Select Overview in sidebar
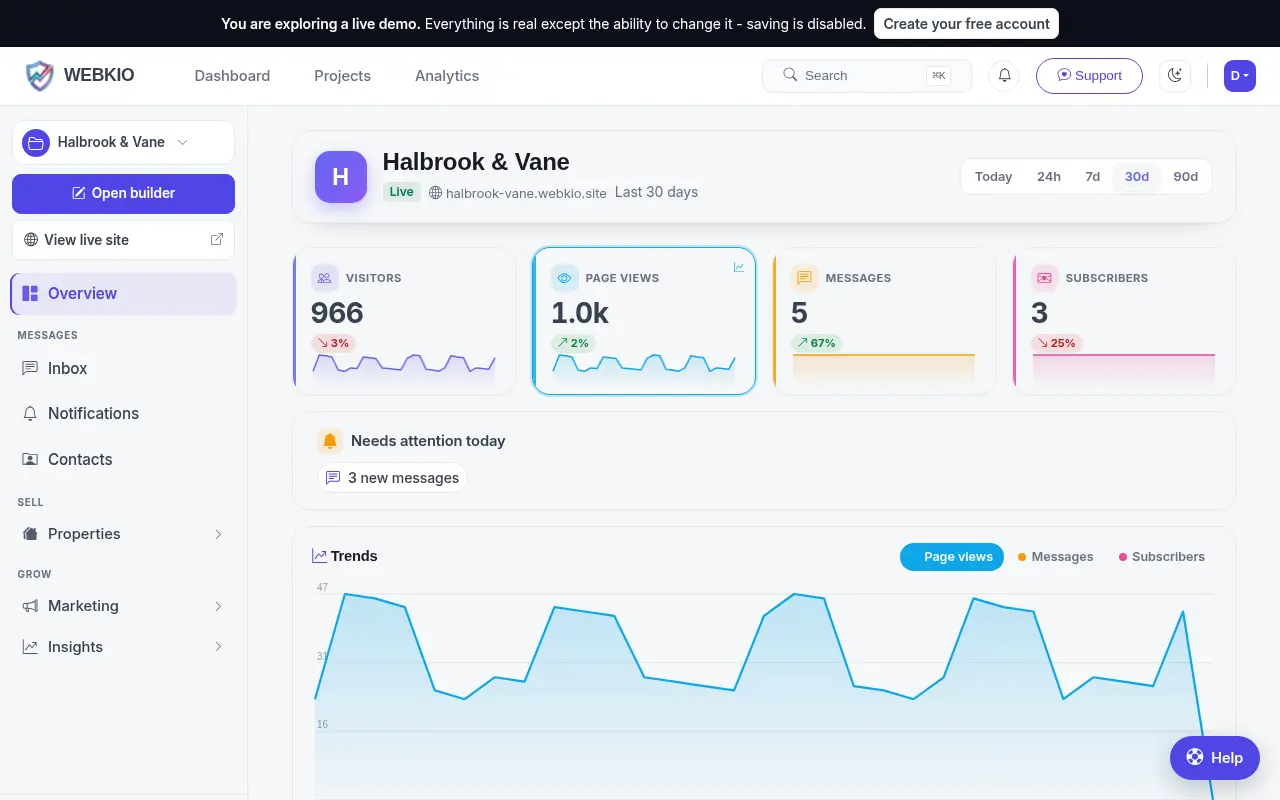The width and height of the screenshot is (1280, 800). click(x=123, y=294)
